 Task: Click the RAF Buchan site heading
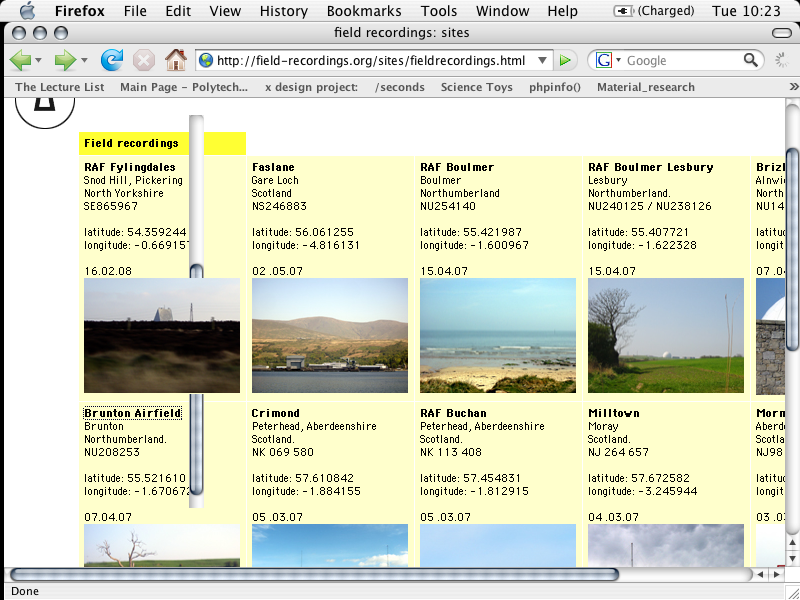[453, 413]
